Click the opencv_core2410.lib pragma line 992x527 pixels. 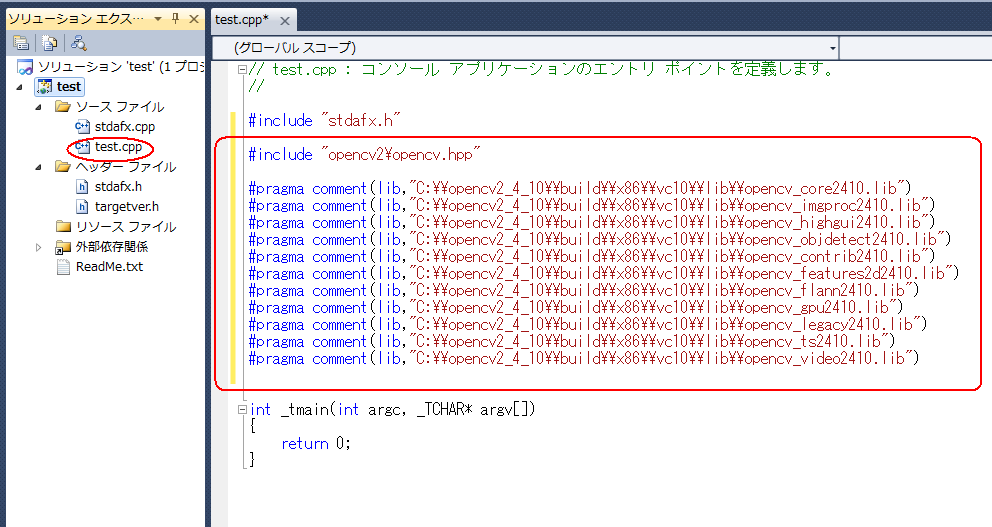point(580,189)
